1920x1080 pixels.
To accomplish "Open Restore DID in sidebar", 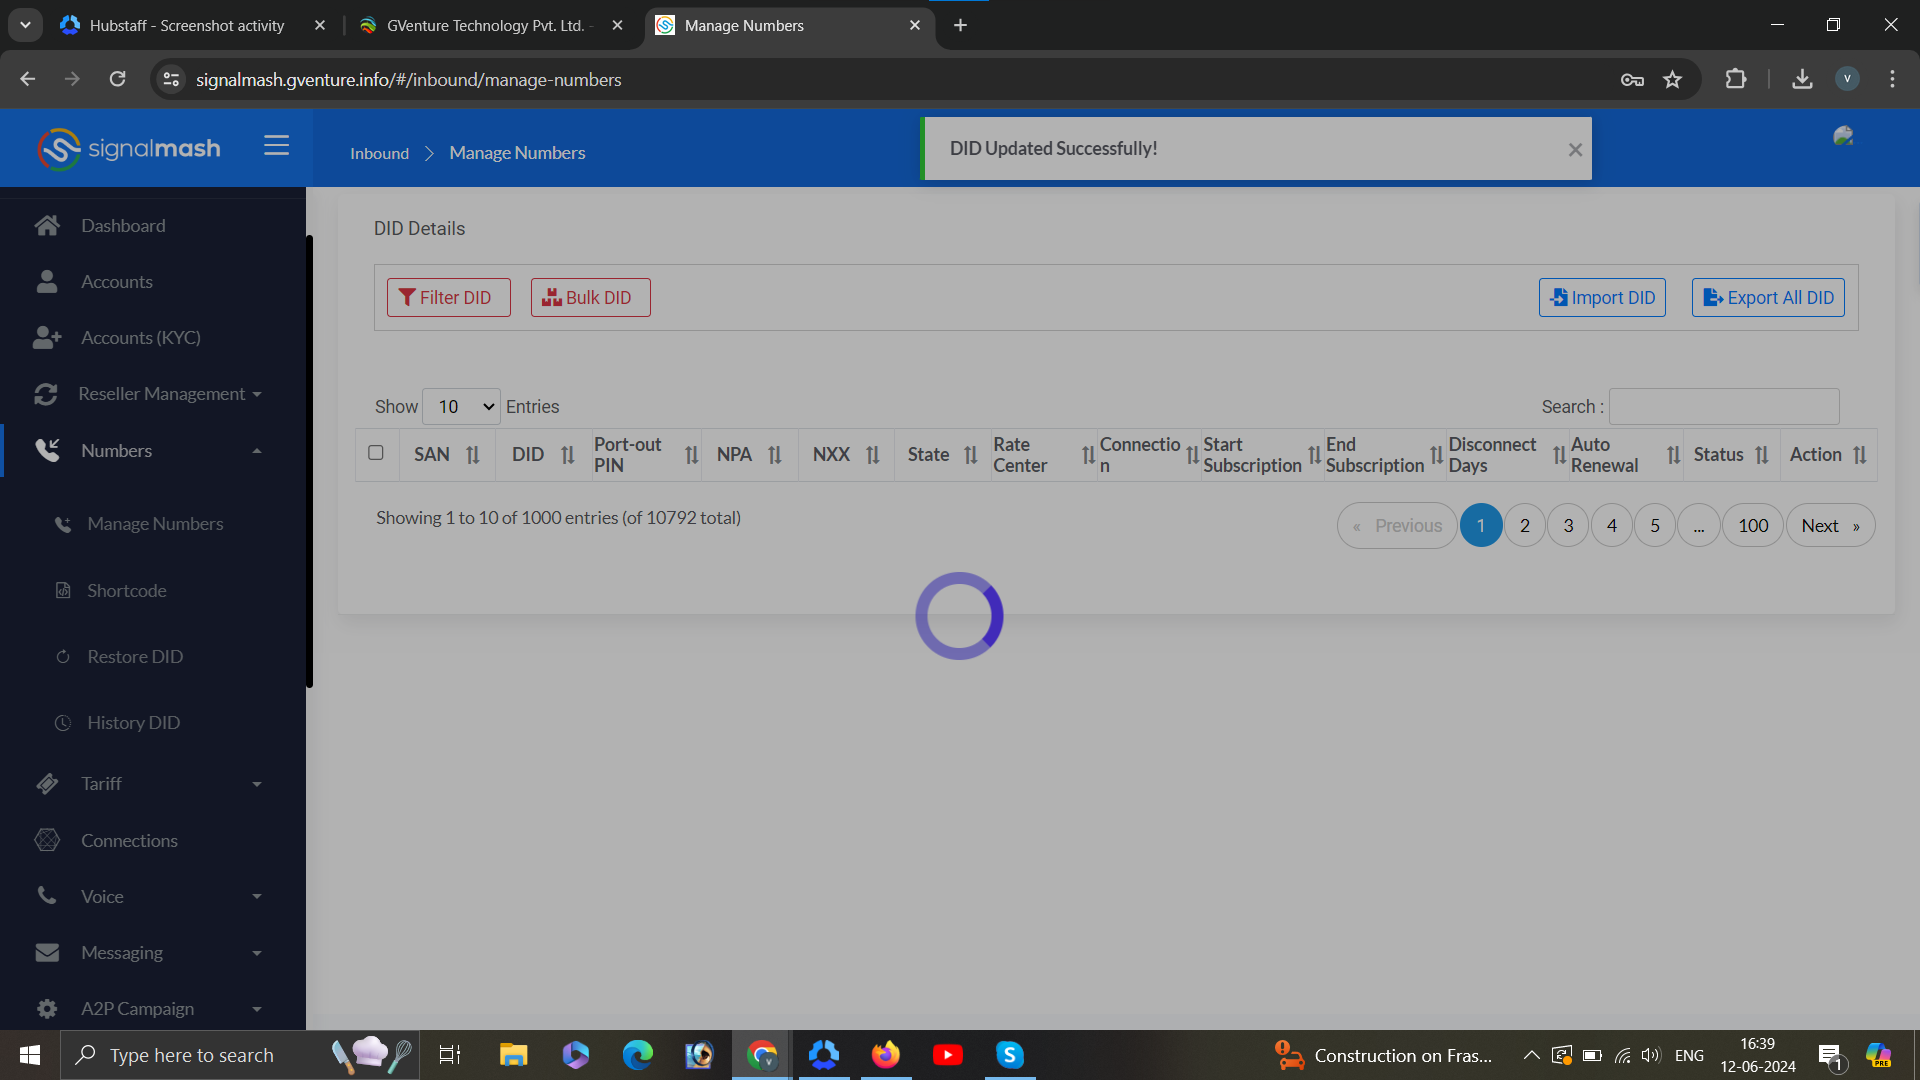I will 135,657.
